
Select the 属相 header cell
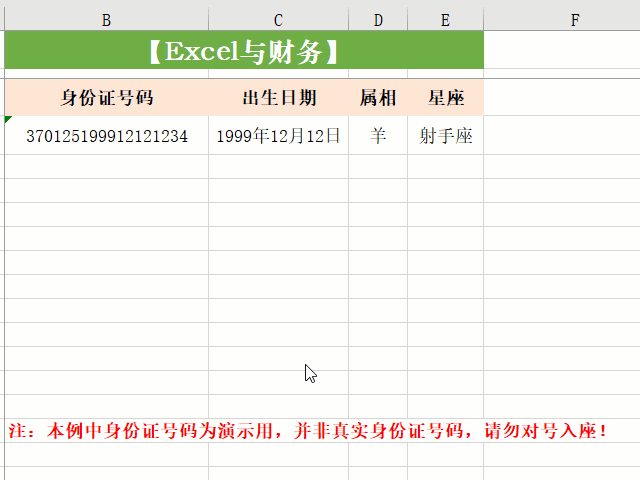click(378, 98)
